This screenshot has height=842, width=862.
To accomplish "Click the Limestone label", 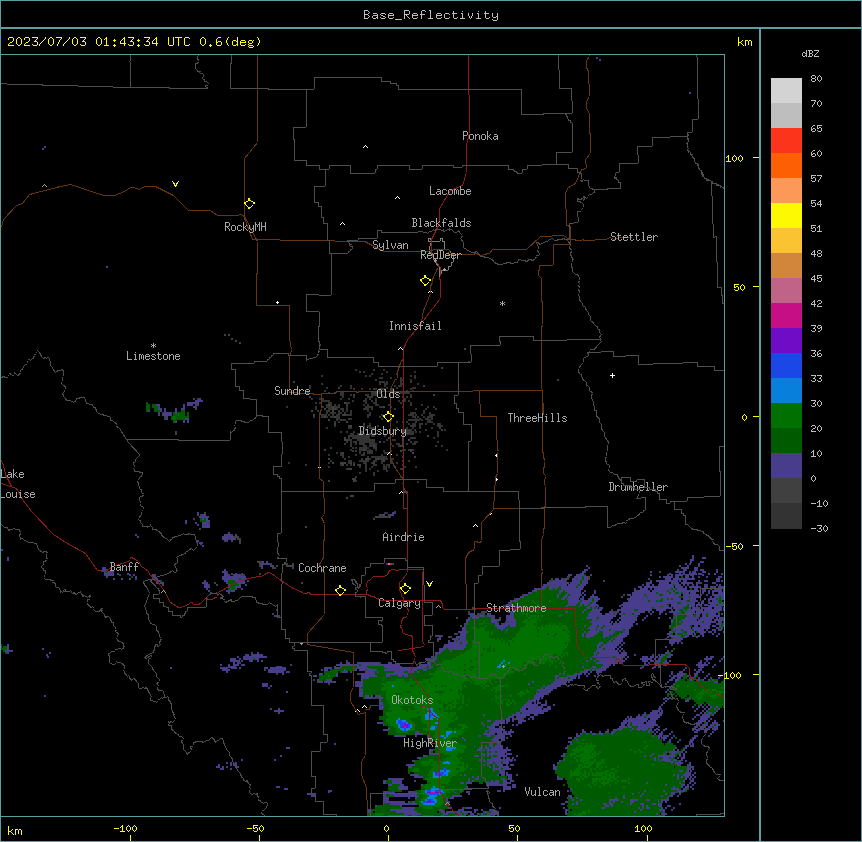I will [x=153, y=356].
